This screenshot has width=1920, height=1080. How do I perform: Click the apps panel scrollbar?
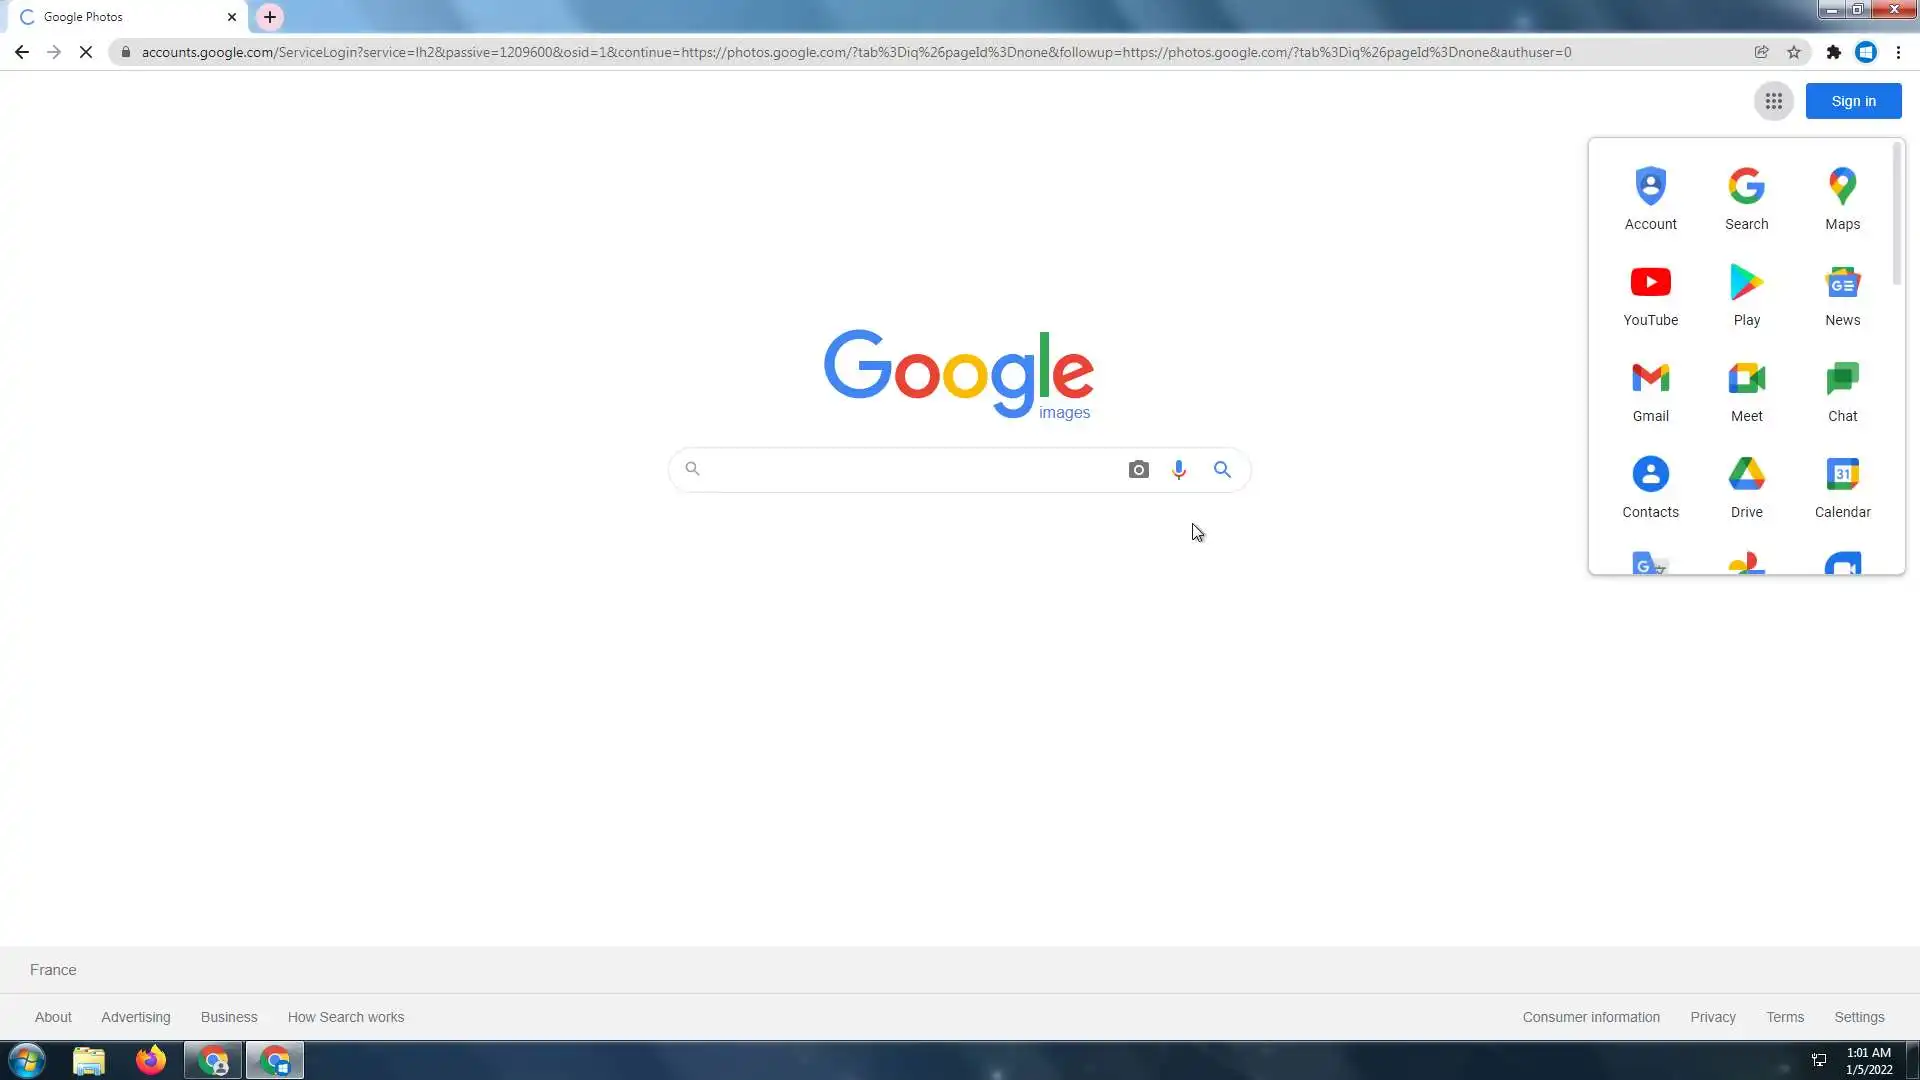(x=1896, y=215)
